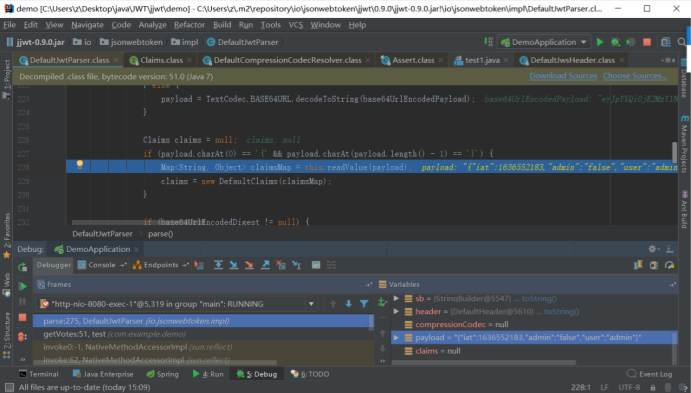691x393 pixels.
Task: Add a new watch in Variables
Action: tap(382, 302)
